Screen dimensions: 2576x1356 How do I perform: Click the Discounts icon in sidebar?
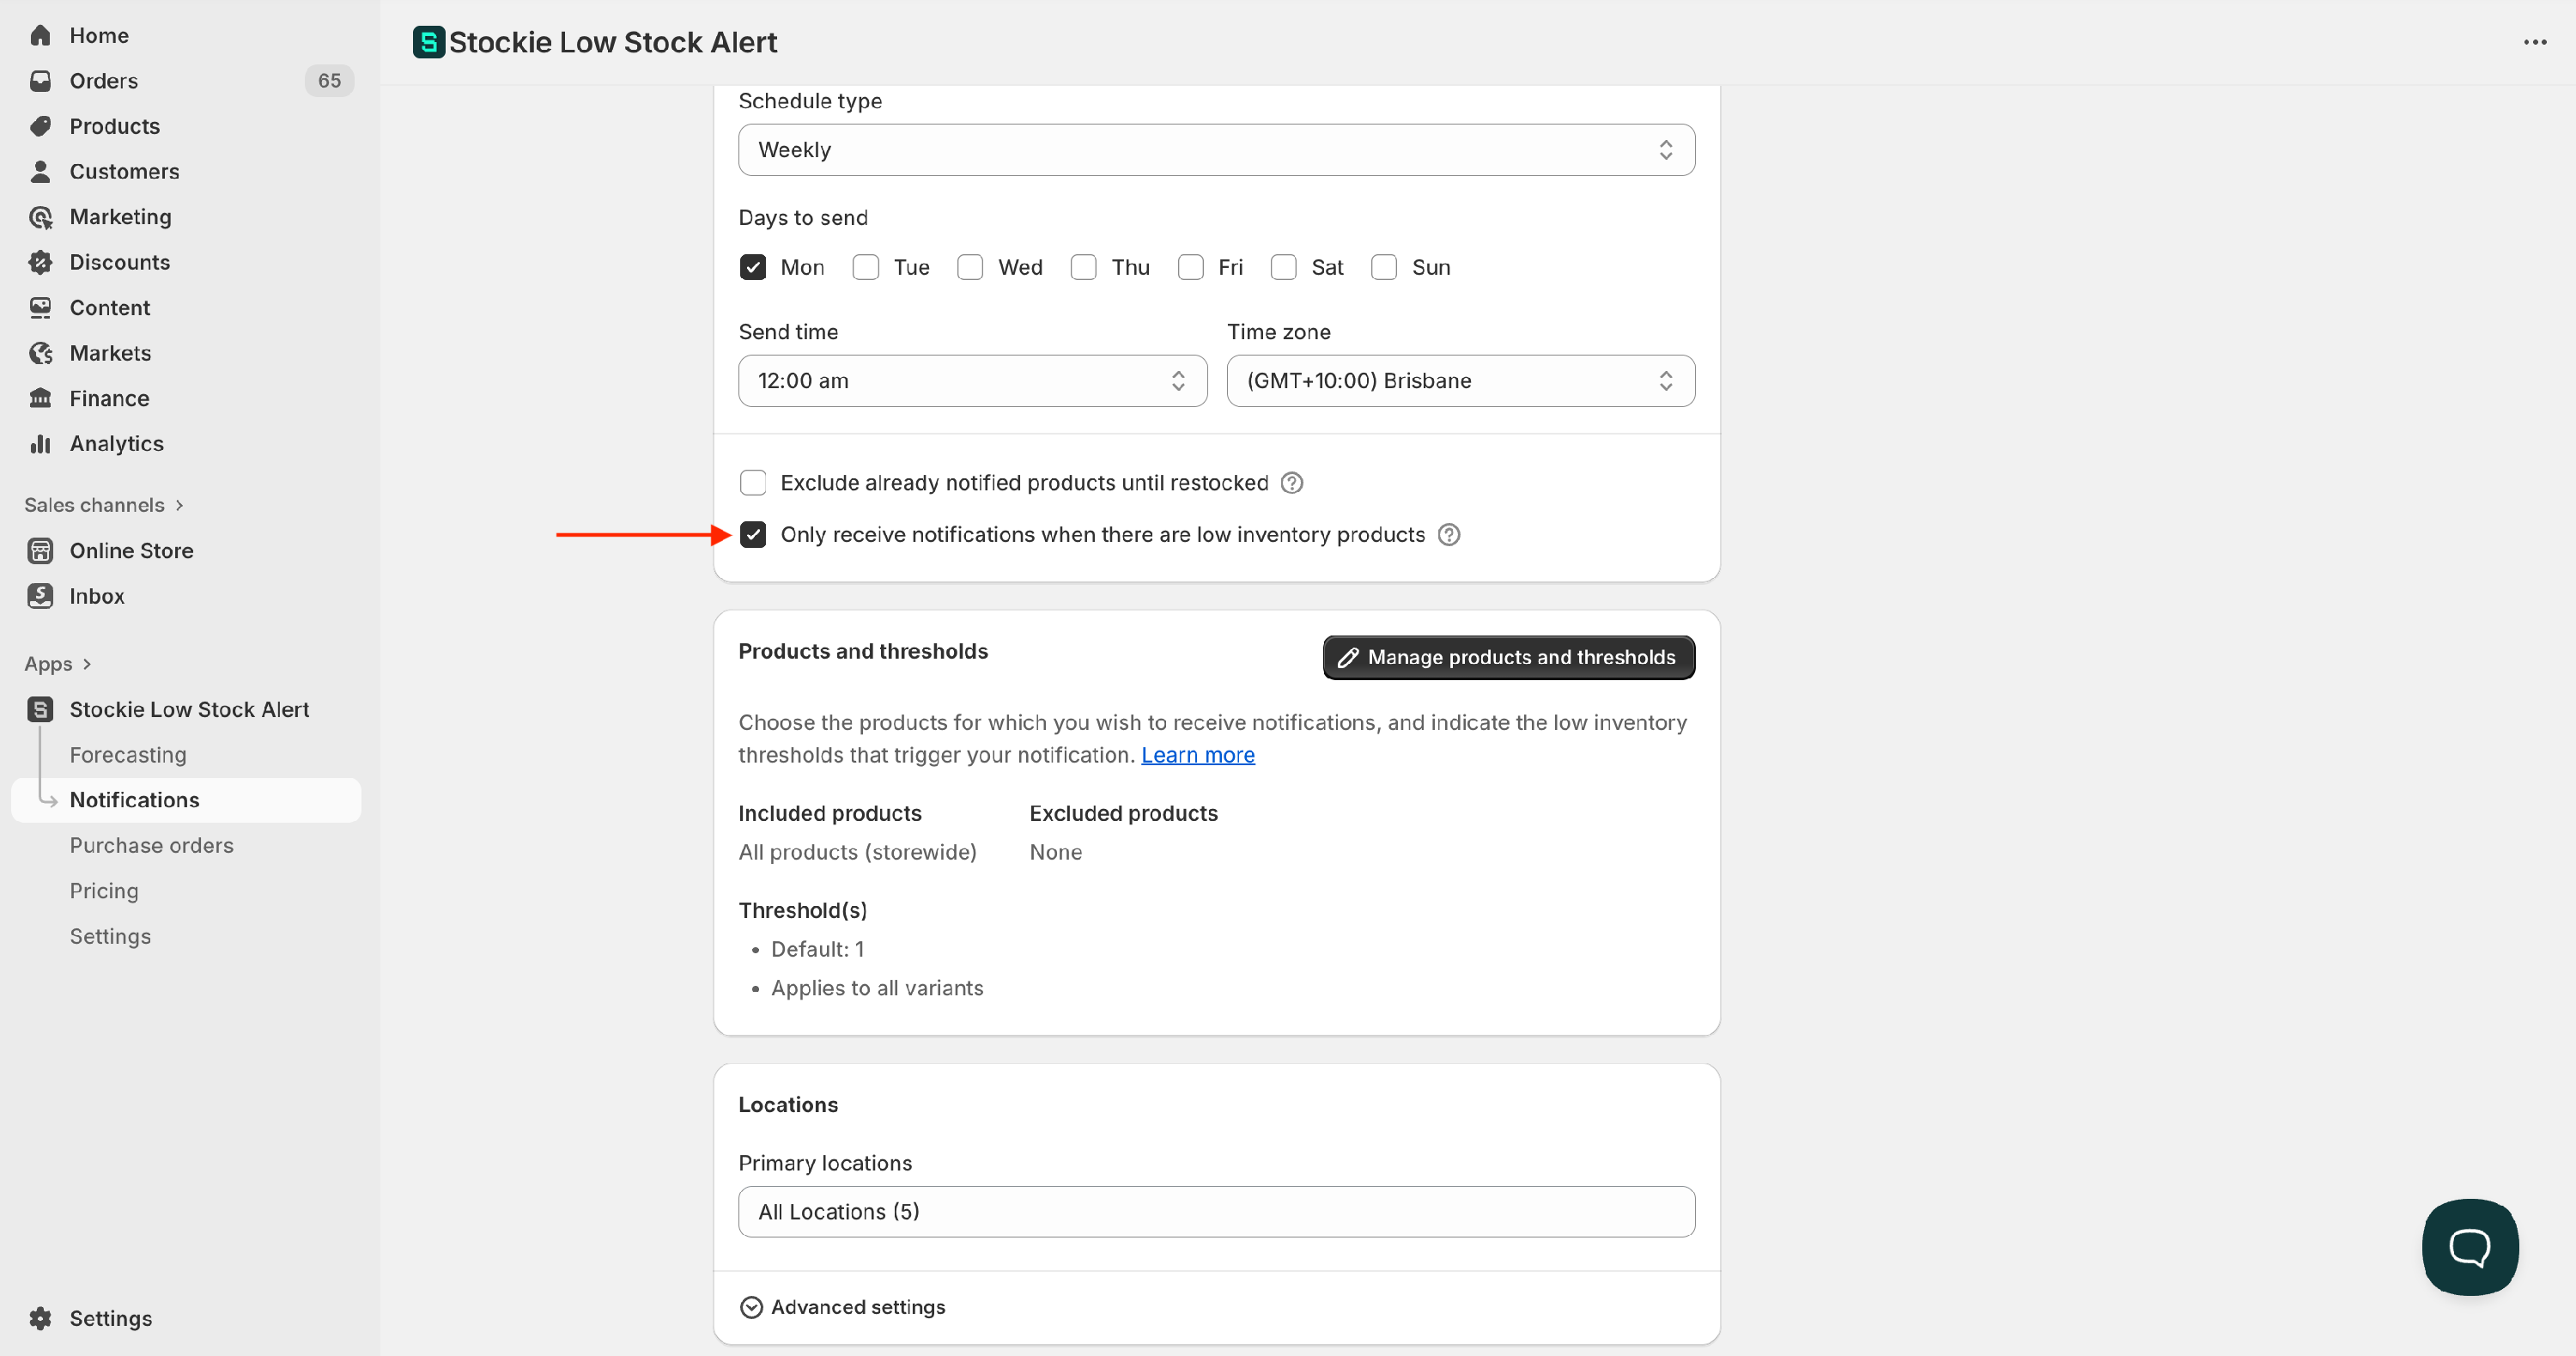40,262
